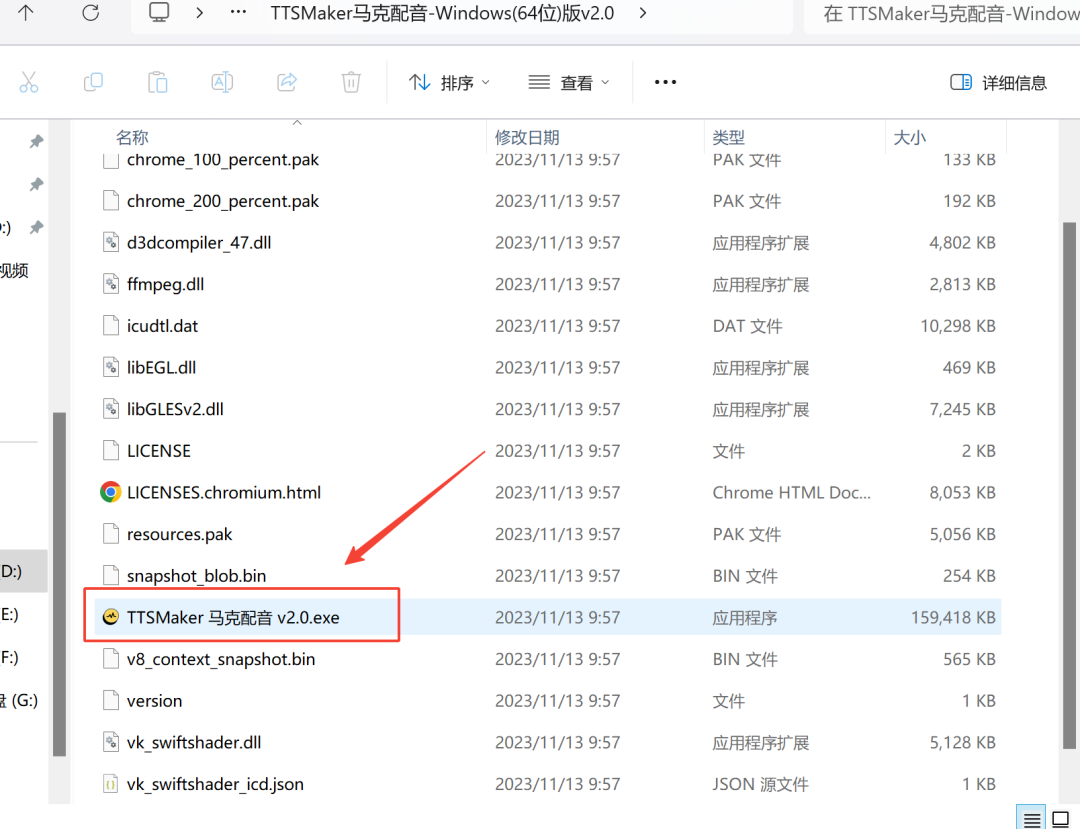Click the 159,418 KB size cell
Image resolution: width=1080 pixels, height=829 pixels.
[x=953, y=618]
